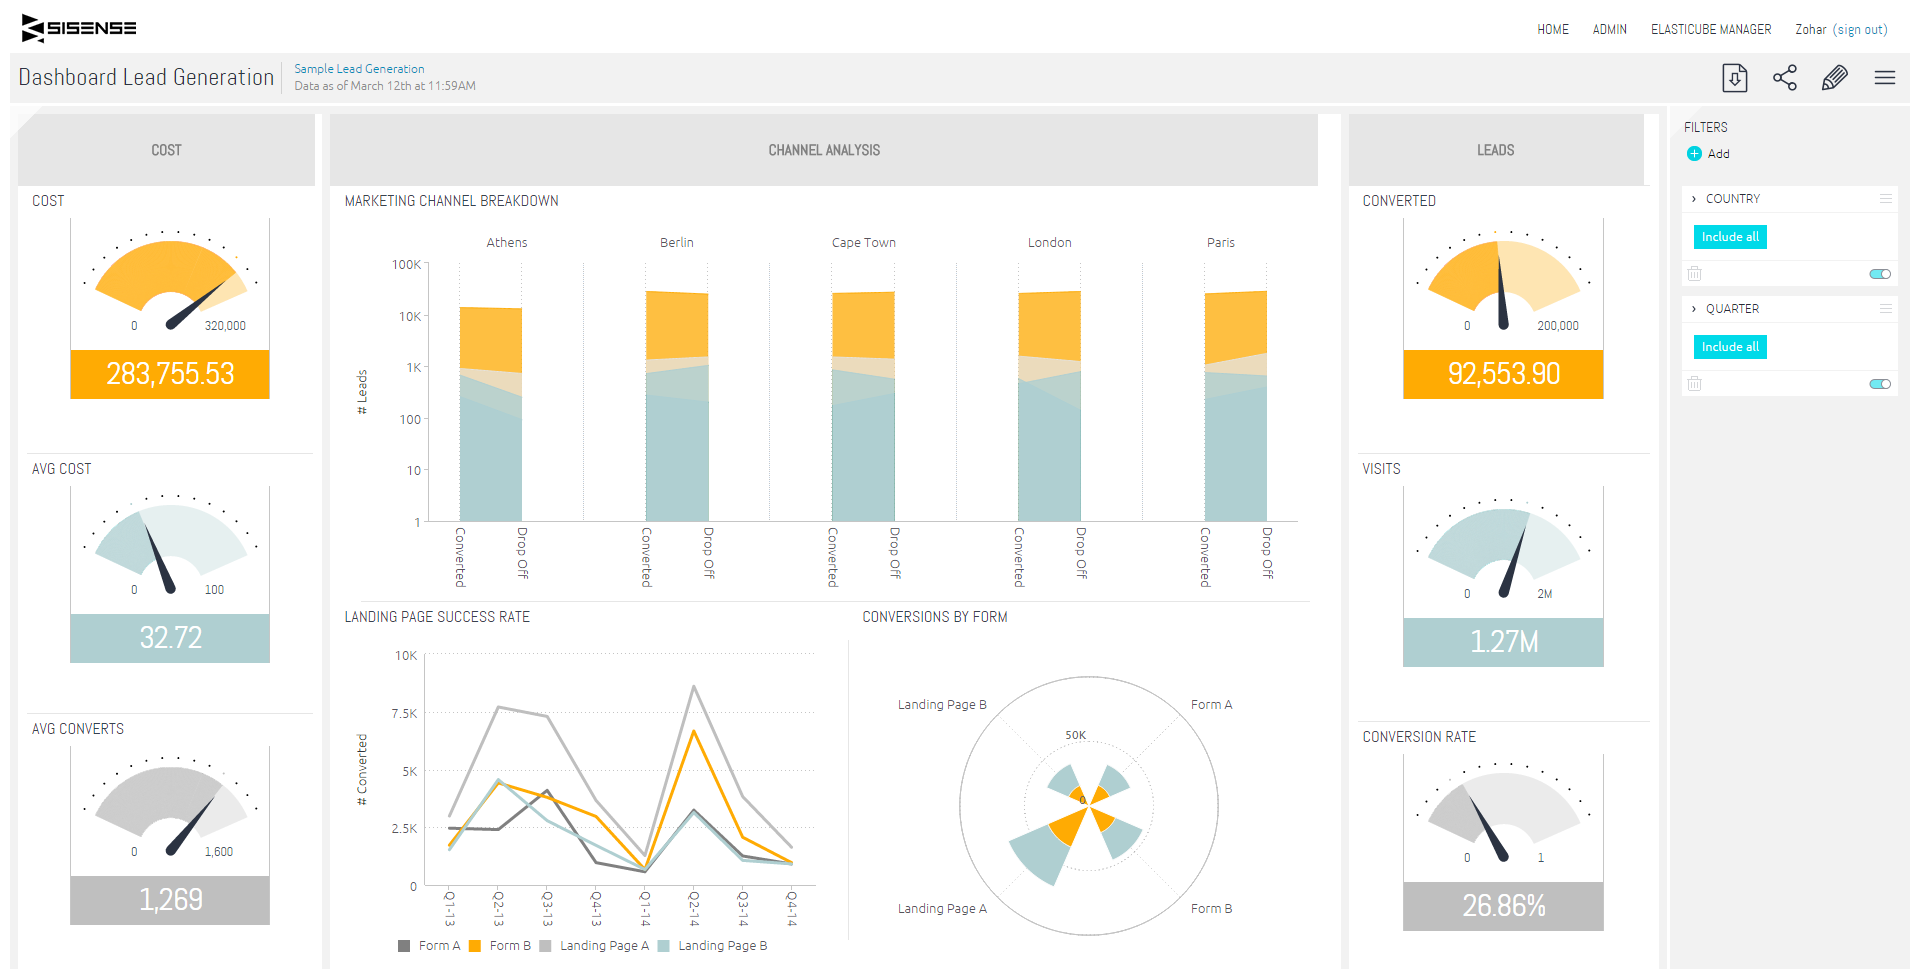Click the Q1-13 axis label
This screenshot has width=1918, height=975.
tap(450, 908)
